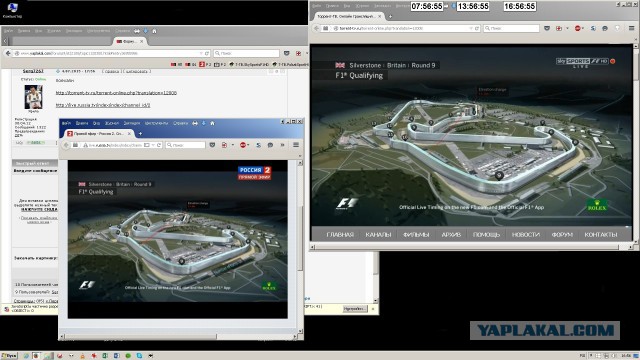Screen dimensions: 640x360
Task: Close the Sky Sports browser tab
Action: pos(380,16)
